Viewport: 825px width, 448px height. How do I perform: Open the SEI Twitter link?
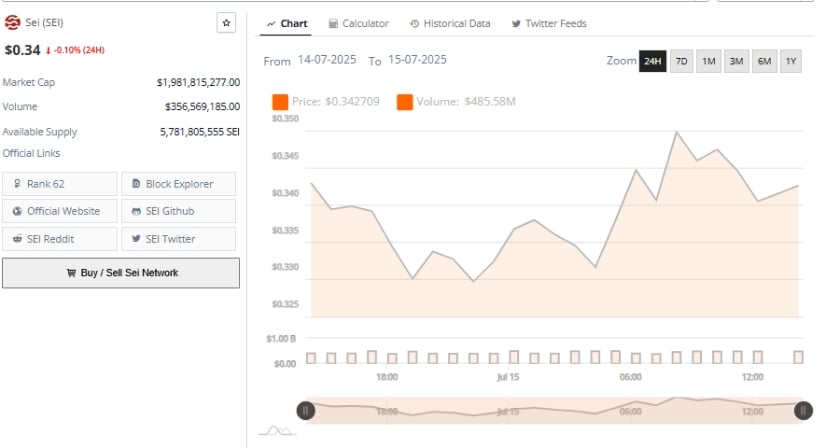click(x=178, y=239)
